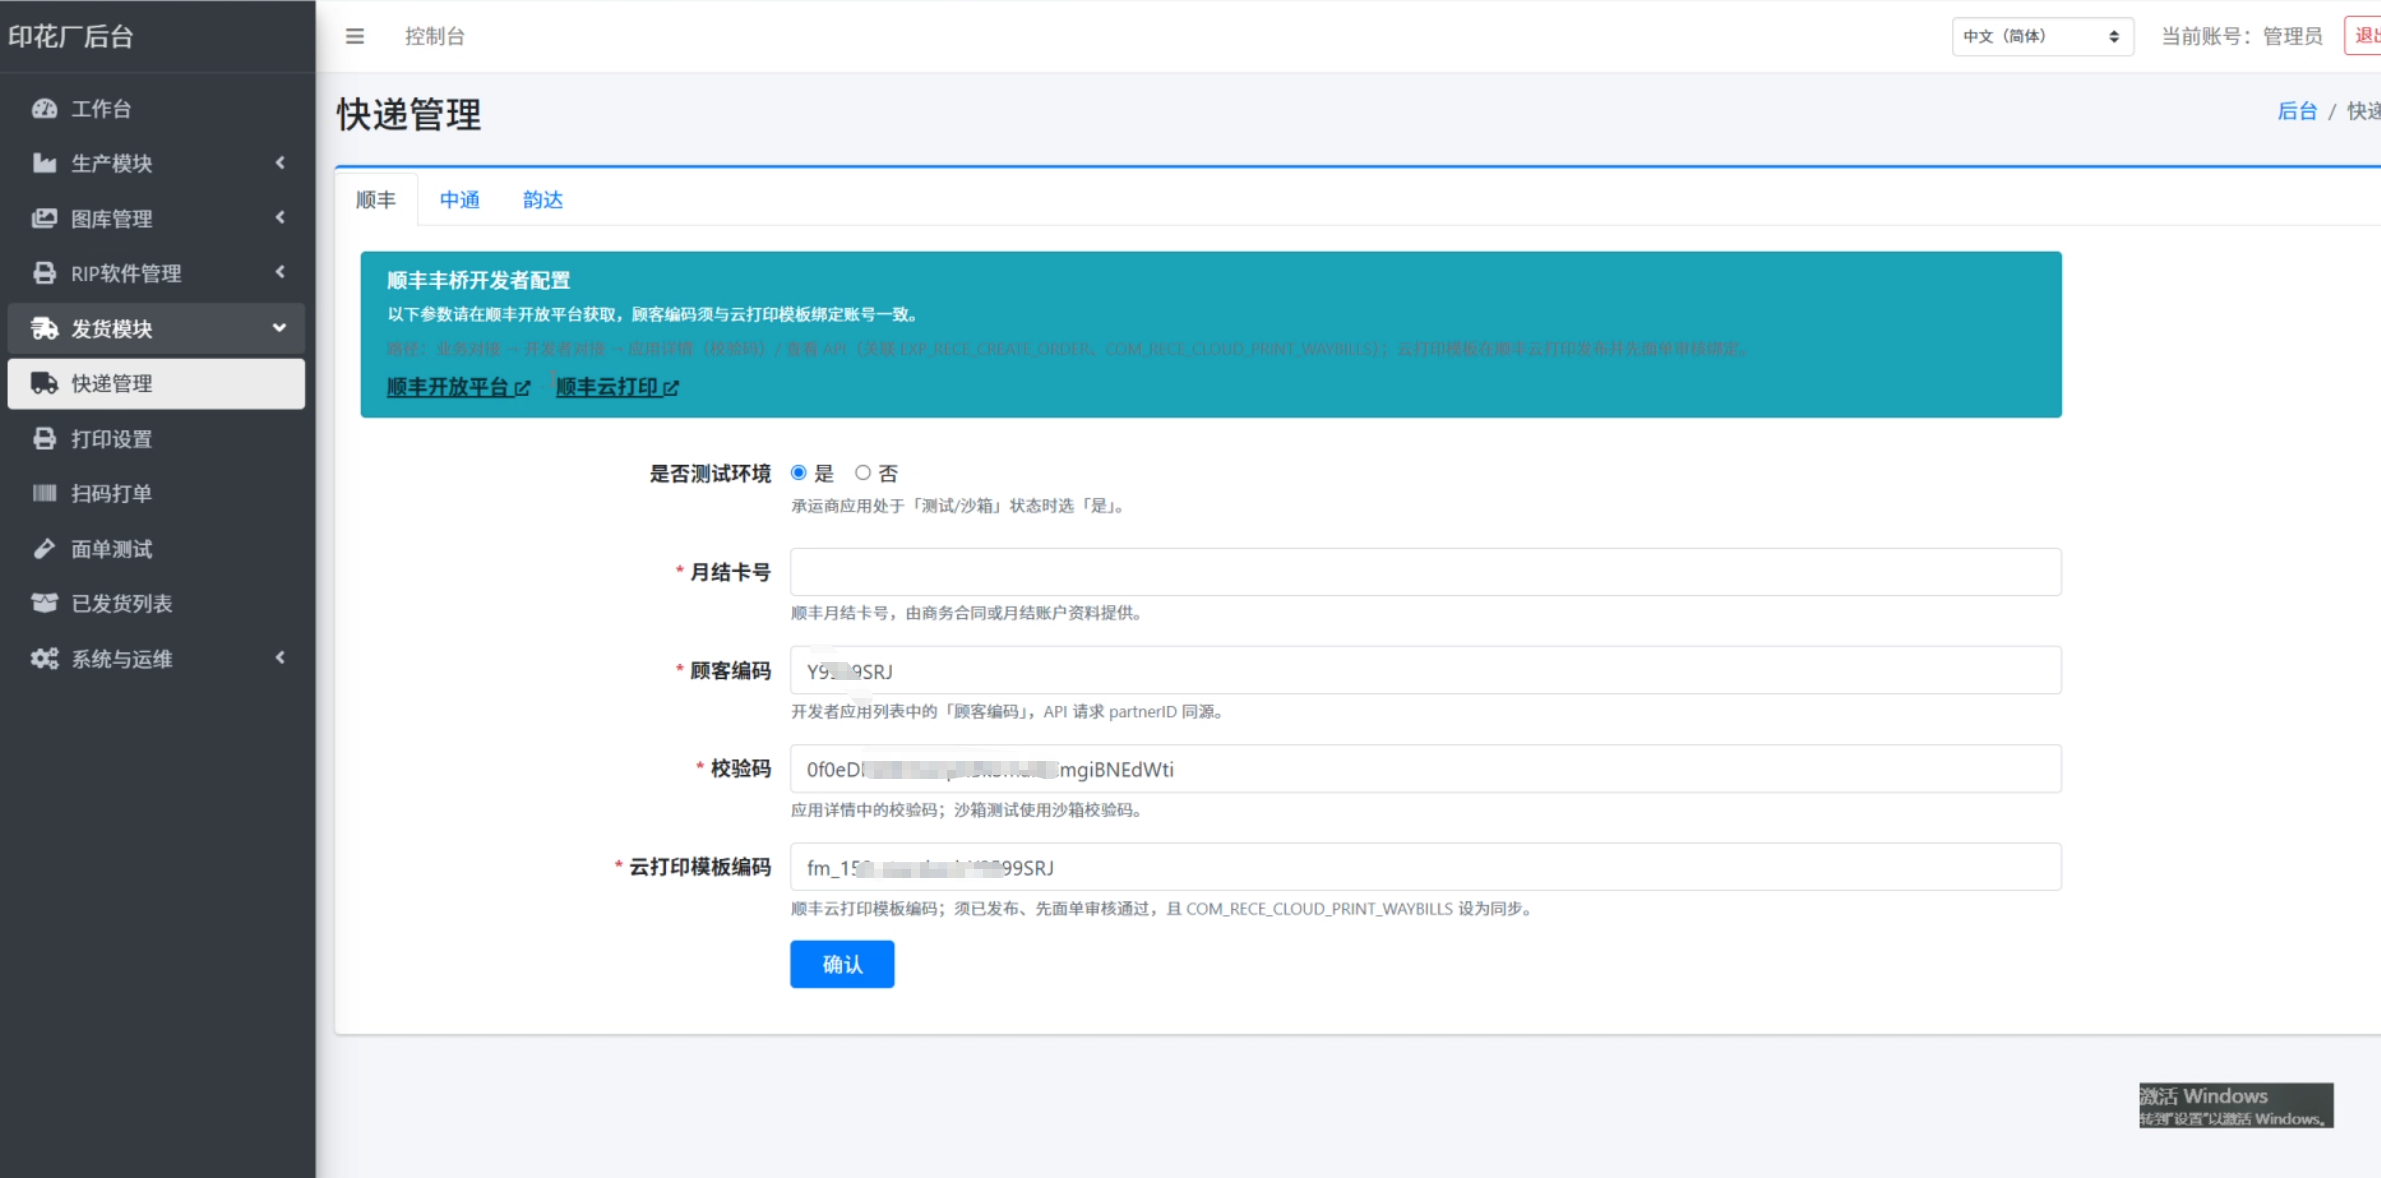Select 否 for test environment
This screenshot has height=1178, width=2381.
click(x=862, y=473)
